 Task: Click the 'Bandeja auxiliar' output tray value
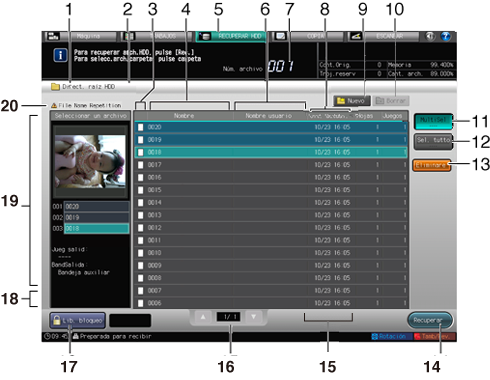point(83,273)
